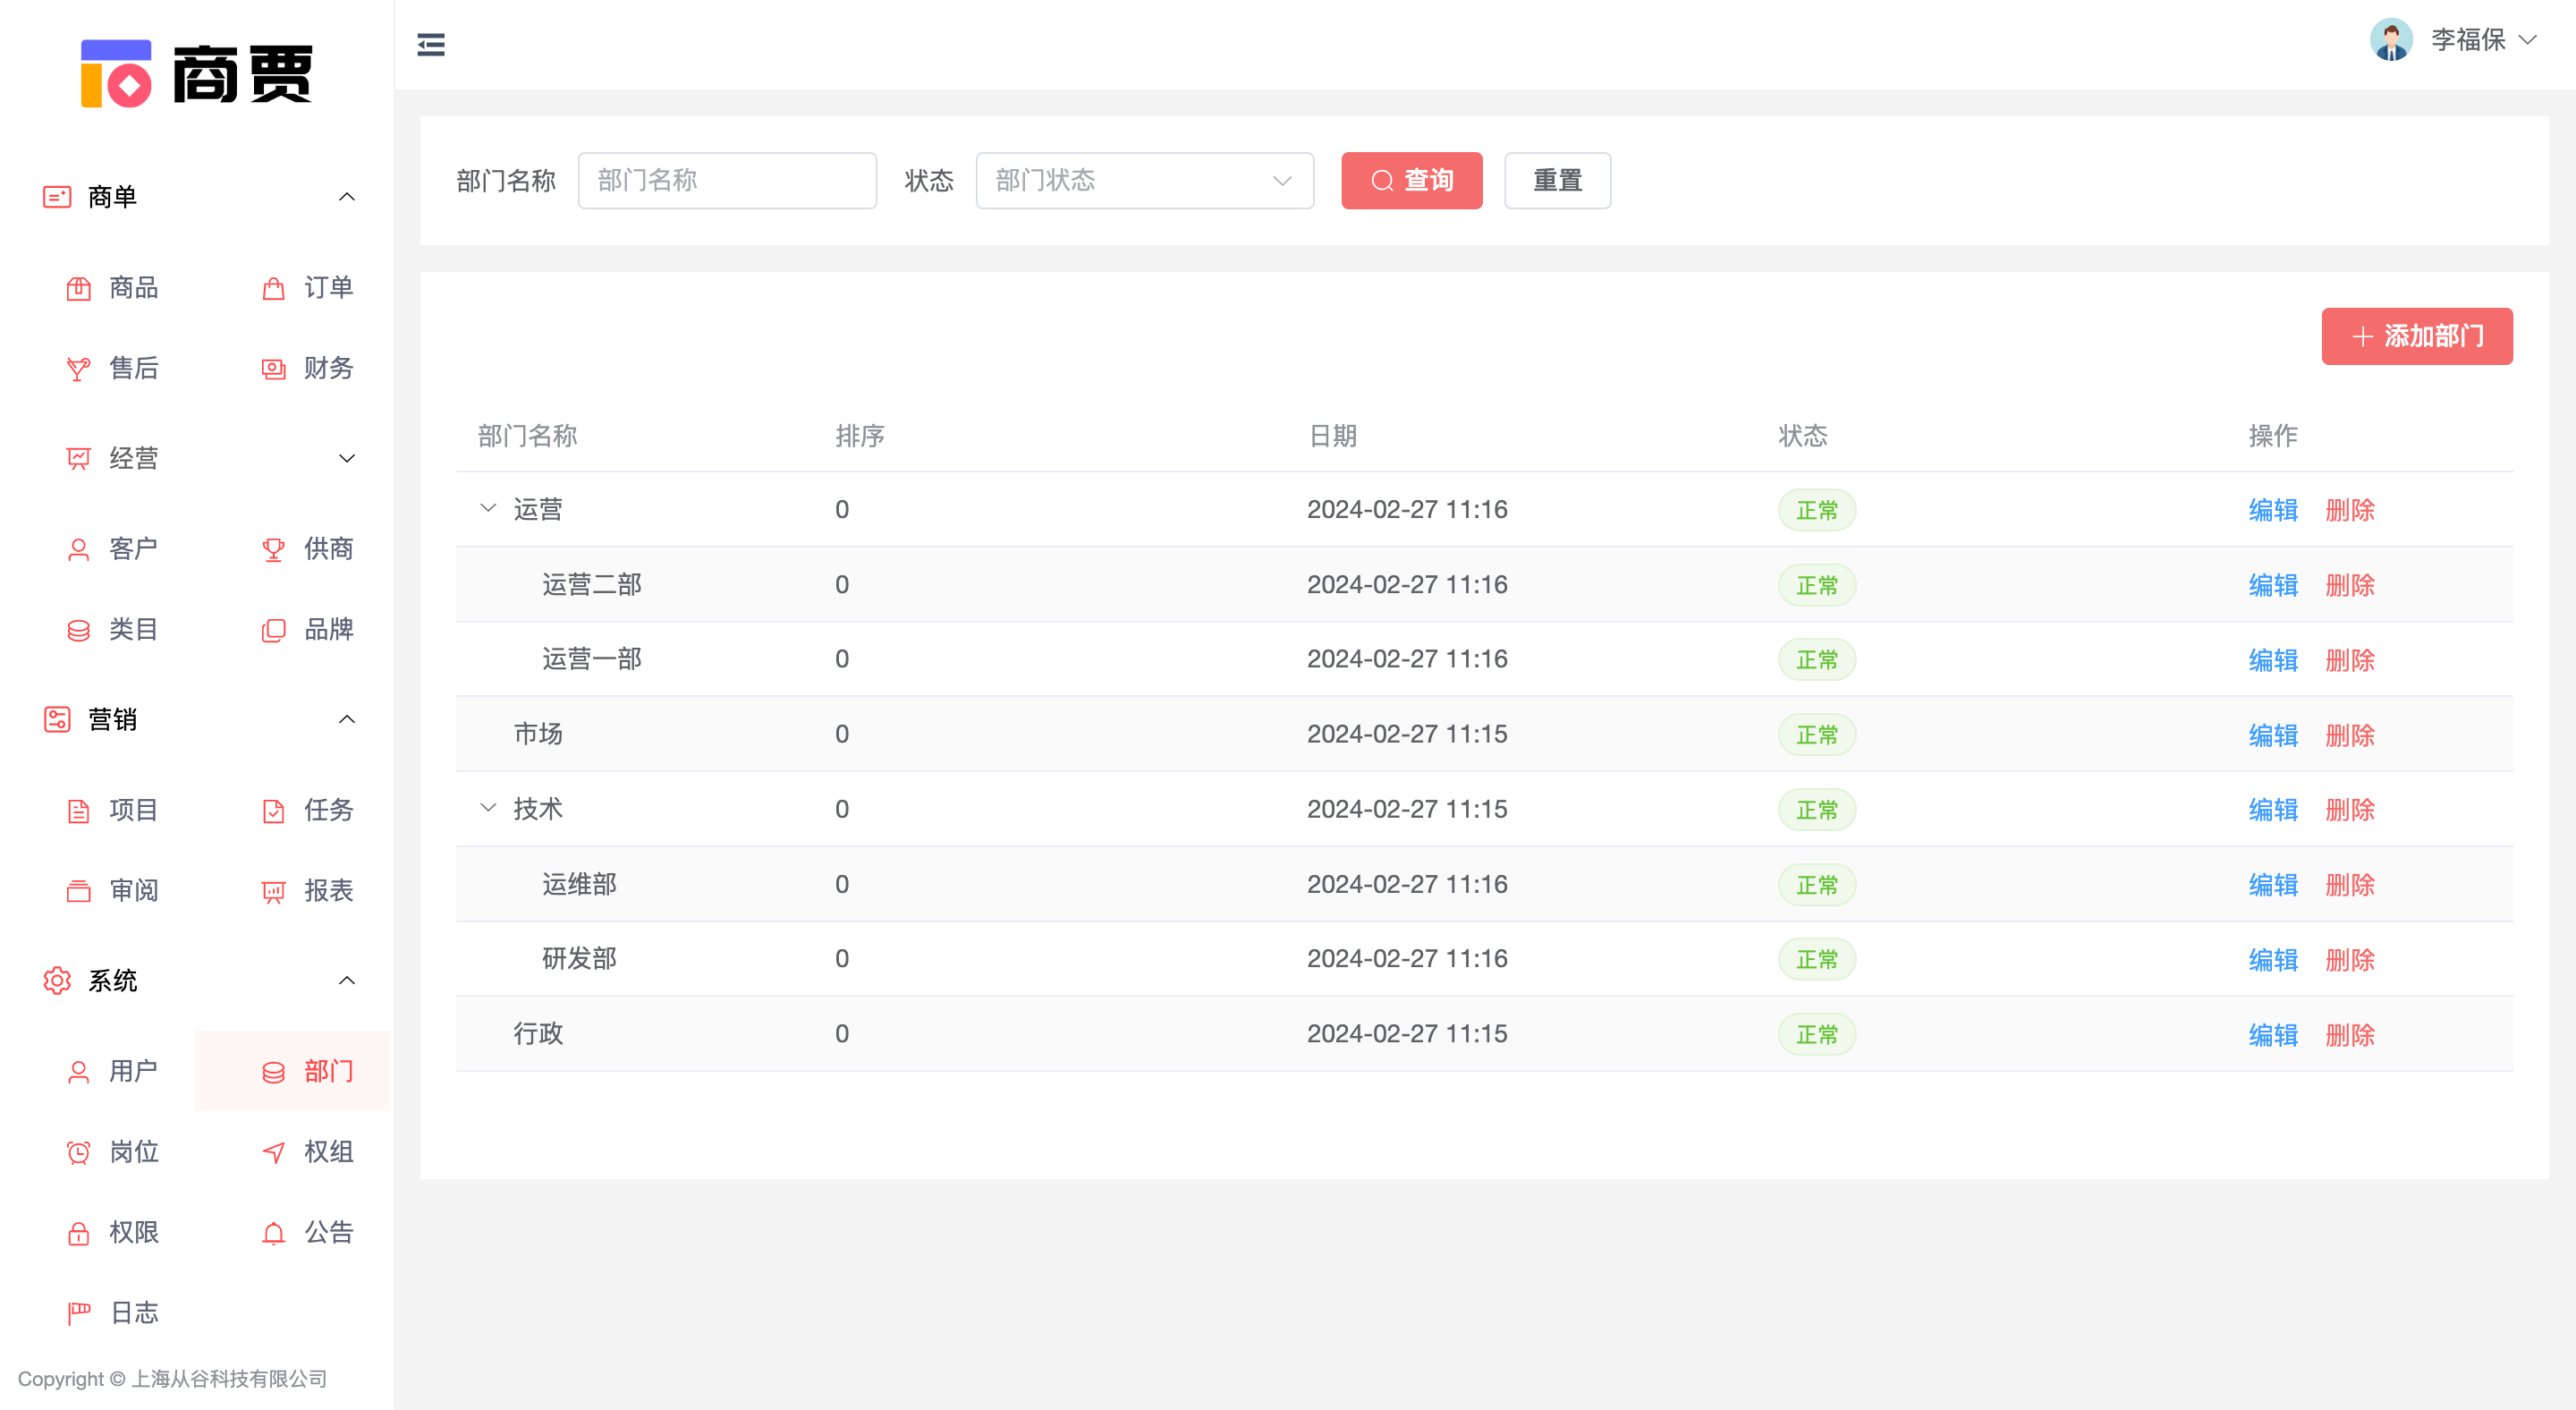
Task: Collapse the 技术 department row
Action: (488, 808)
